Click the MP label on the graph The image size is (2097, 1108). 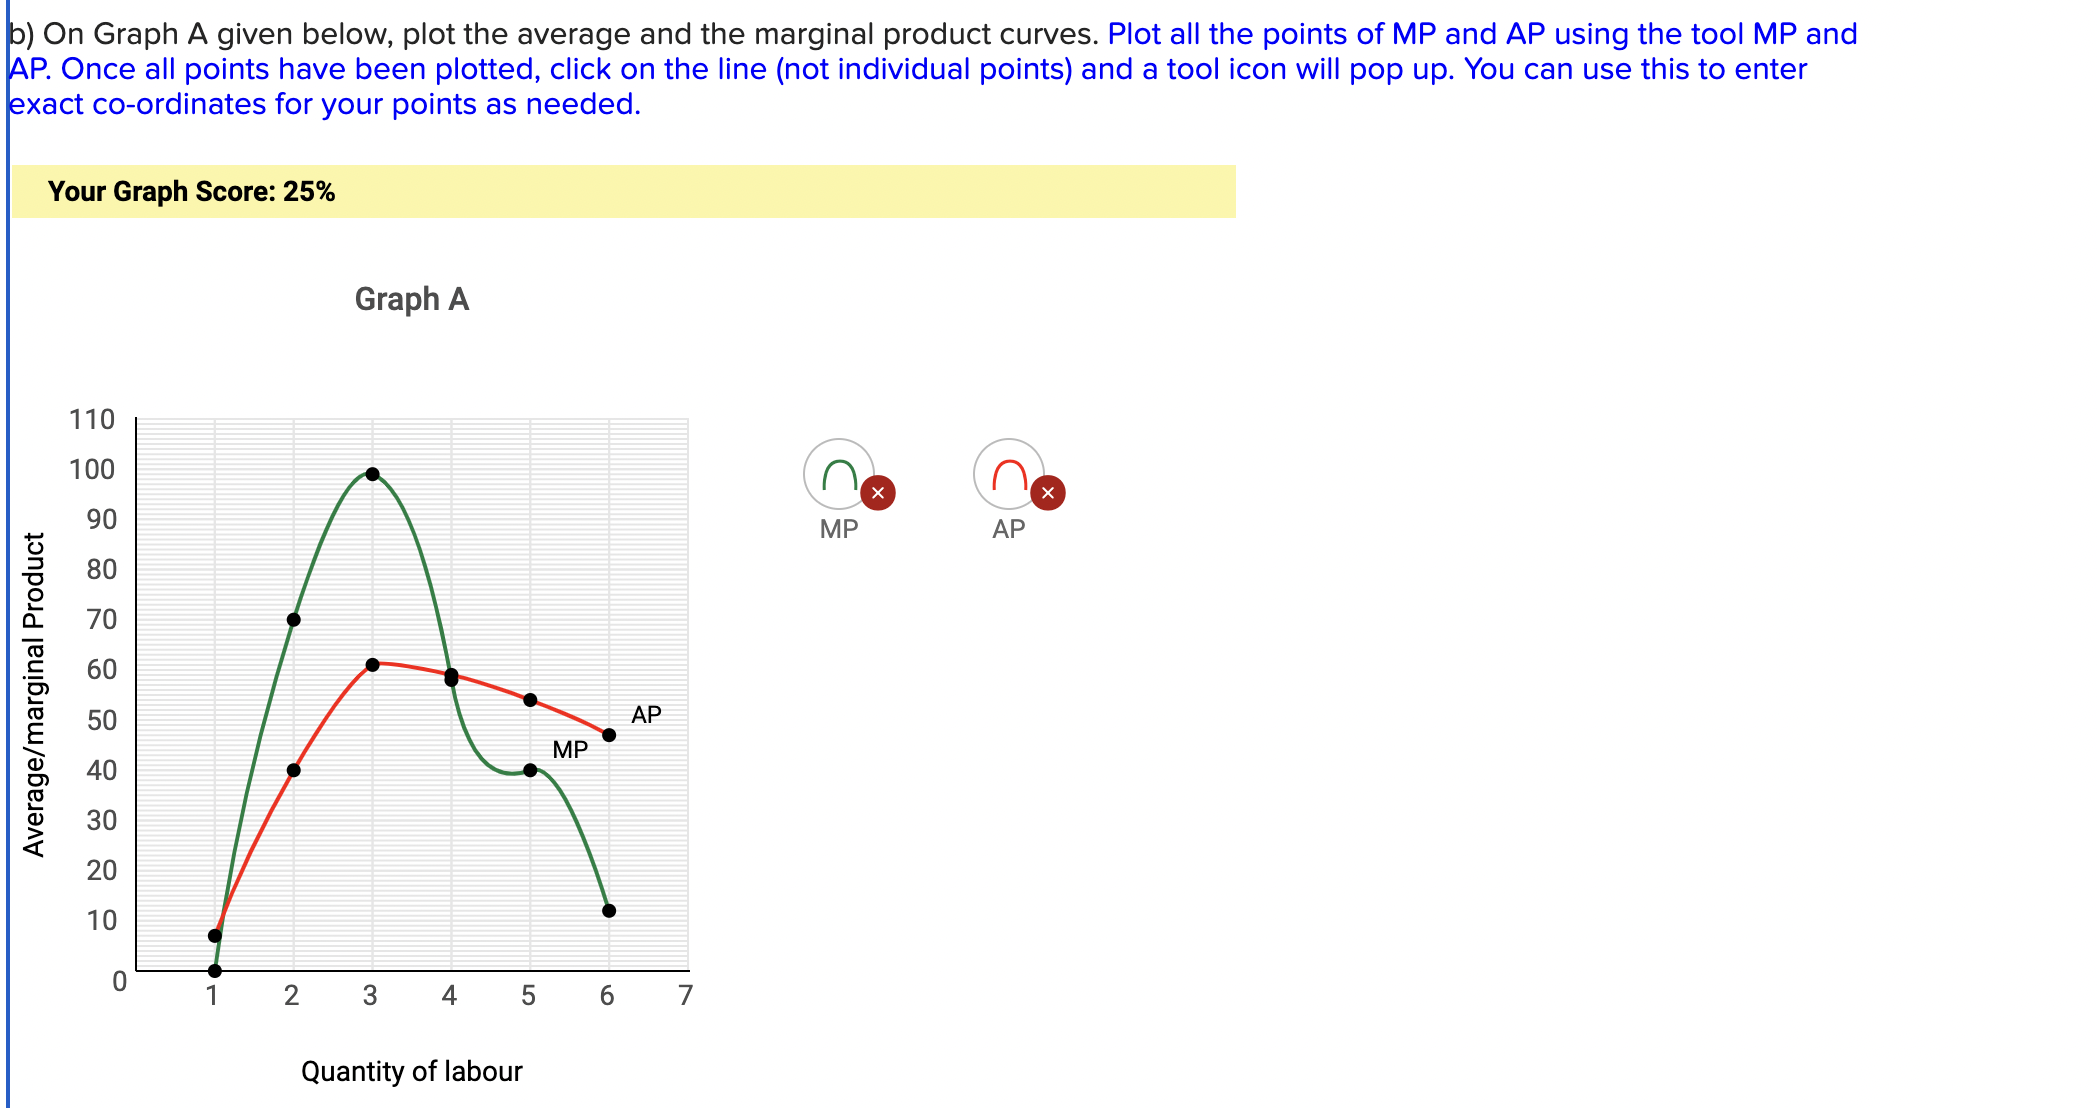[570, 748]
